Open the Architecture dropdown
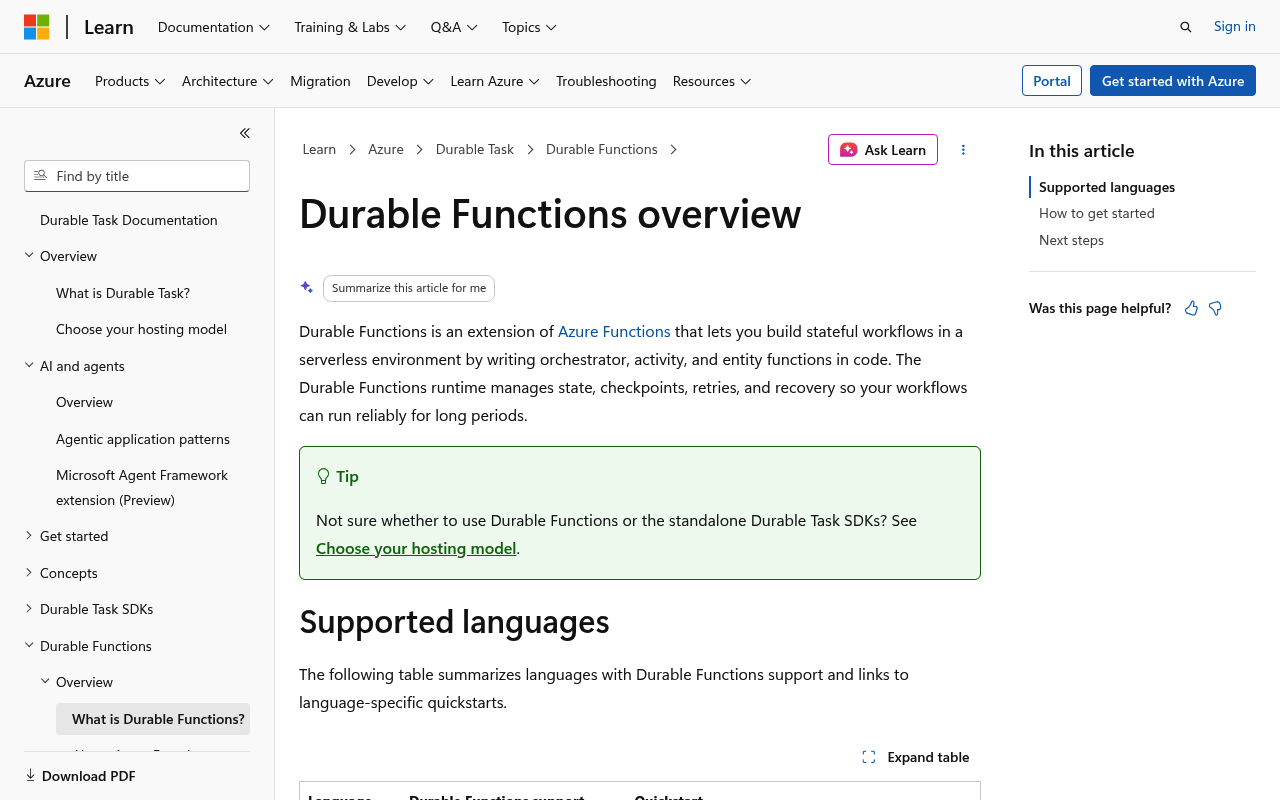Screen dimensions: 1280x800 pos(228,81)
